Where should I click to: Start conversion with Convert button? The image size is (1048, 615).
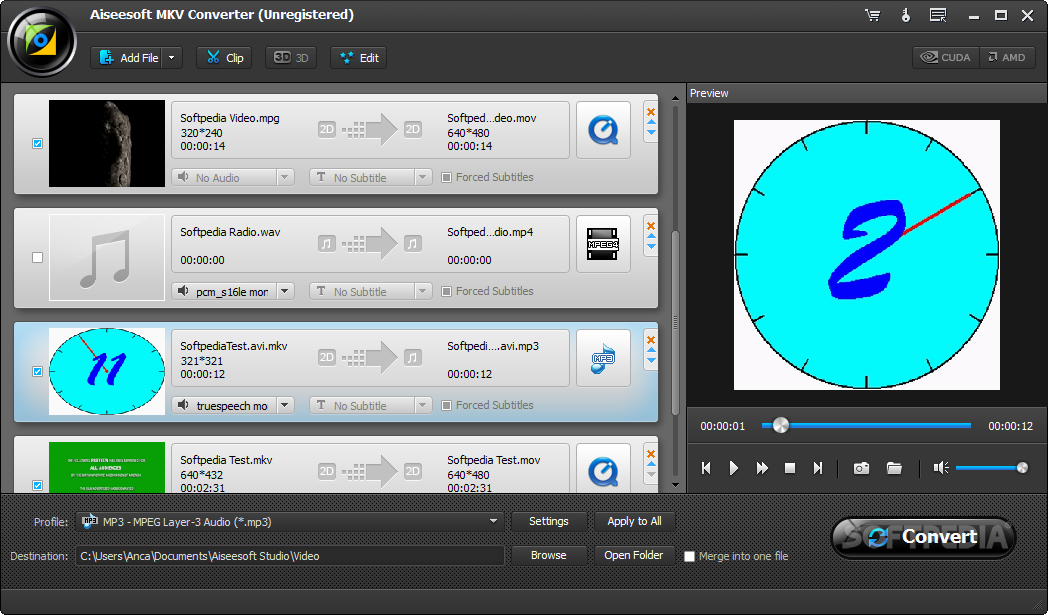coord(924,537)
